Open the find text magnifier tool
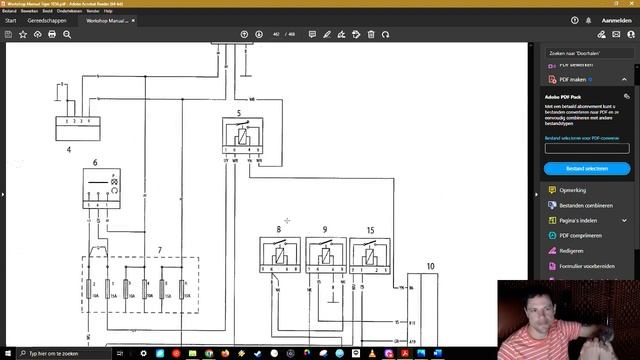Image resolution: width=640 pixels, height=360 pixels. click(x=67, y=35)
